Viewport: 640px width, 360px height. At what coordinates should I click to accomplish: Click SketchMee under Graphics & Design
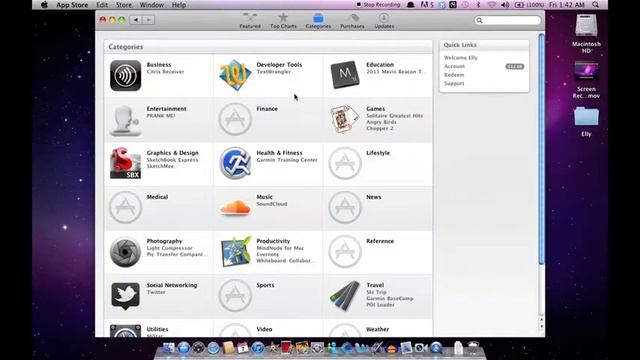pos(160,166)
